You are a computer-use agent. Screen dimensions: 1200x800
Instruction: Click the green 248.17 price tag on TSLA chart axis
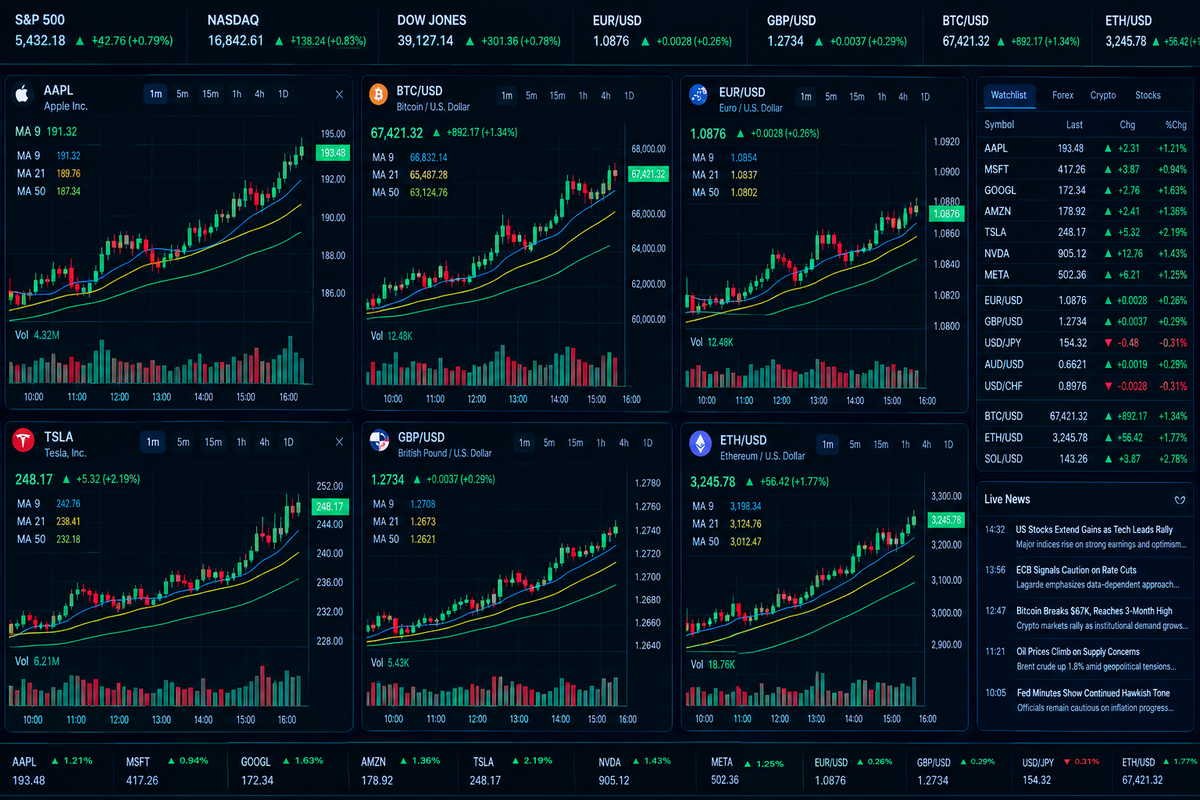(330, 507)
